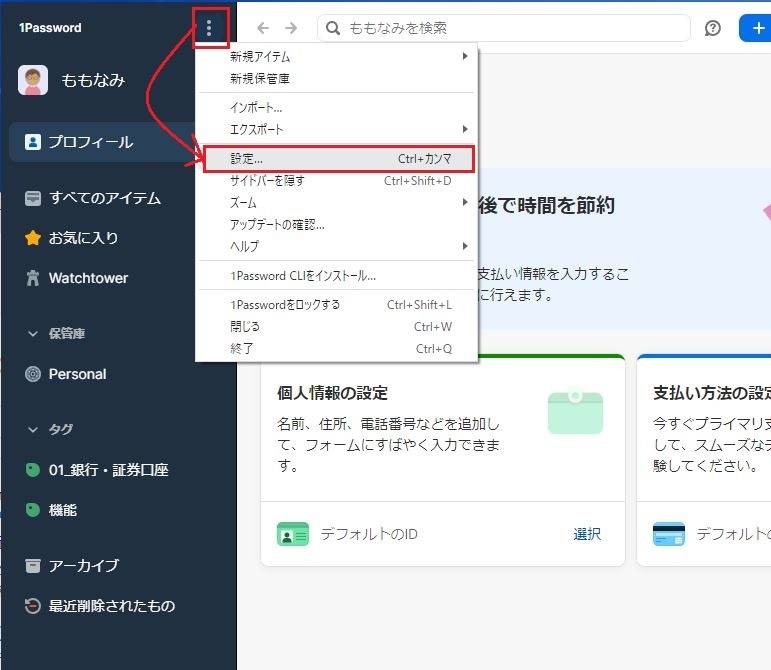Expand the 新規アイテム submenu arrow
The width and height of the screenshot is (771, 670).
[x=465, y=56]
